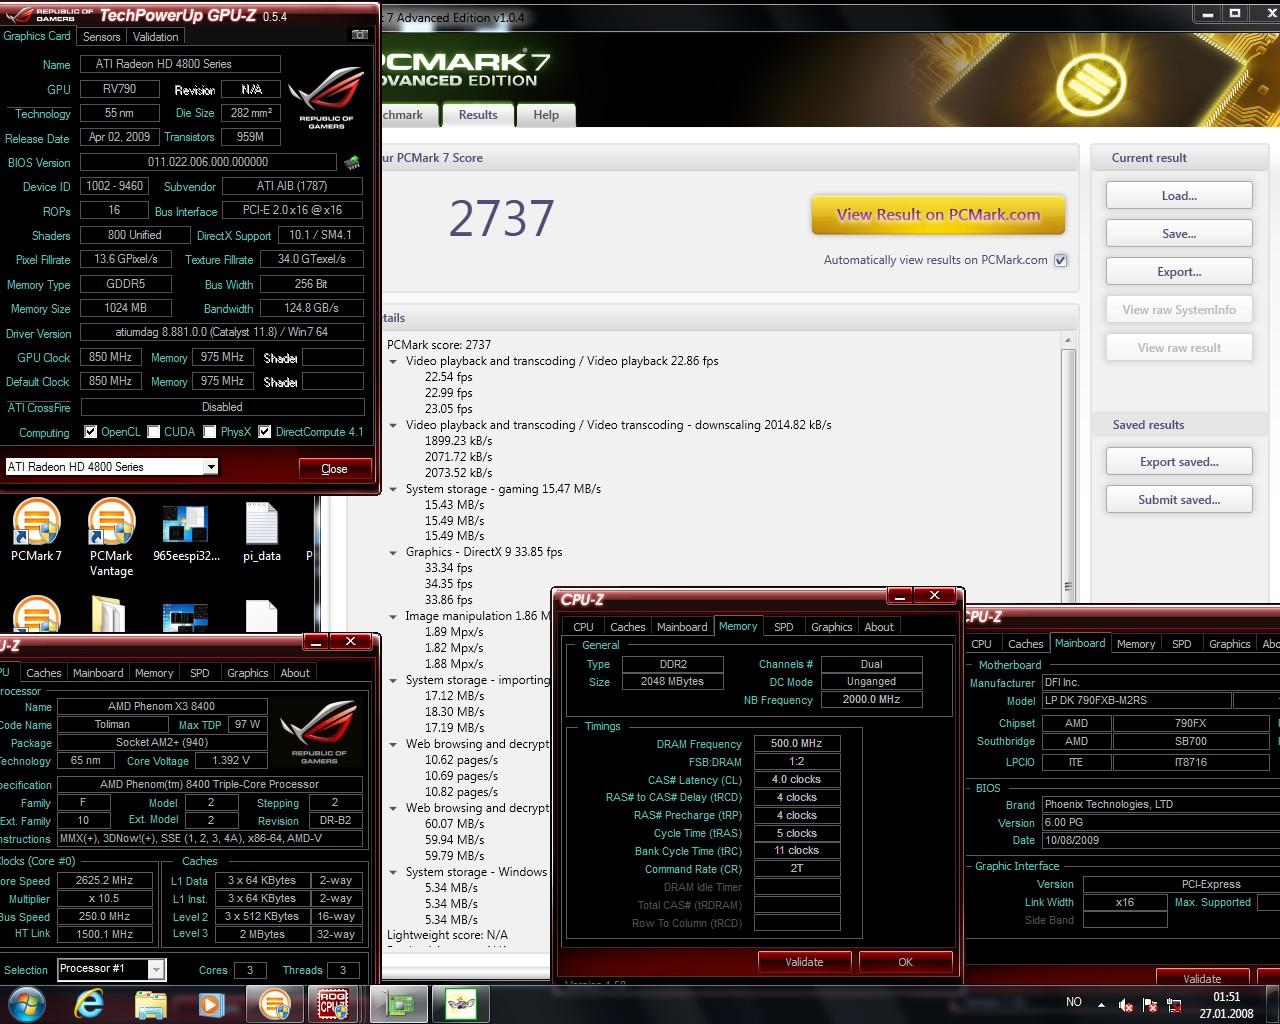This screenshot has height=1024, width=1280.
Task: Collapse the System storage - importing result group
Action: (x=393, y=681)
